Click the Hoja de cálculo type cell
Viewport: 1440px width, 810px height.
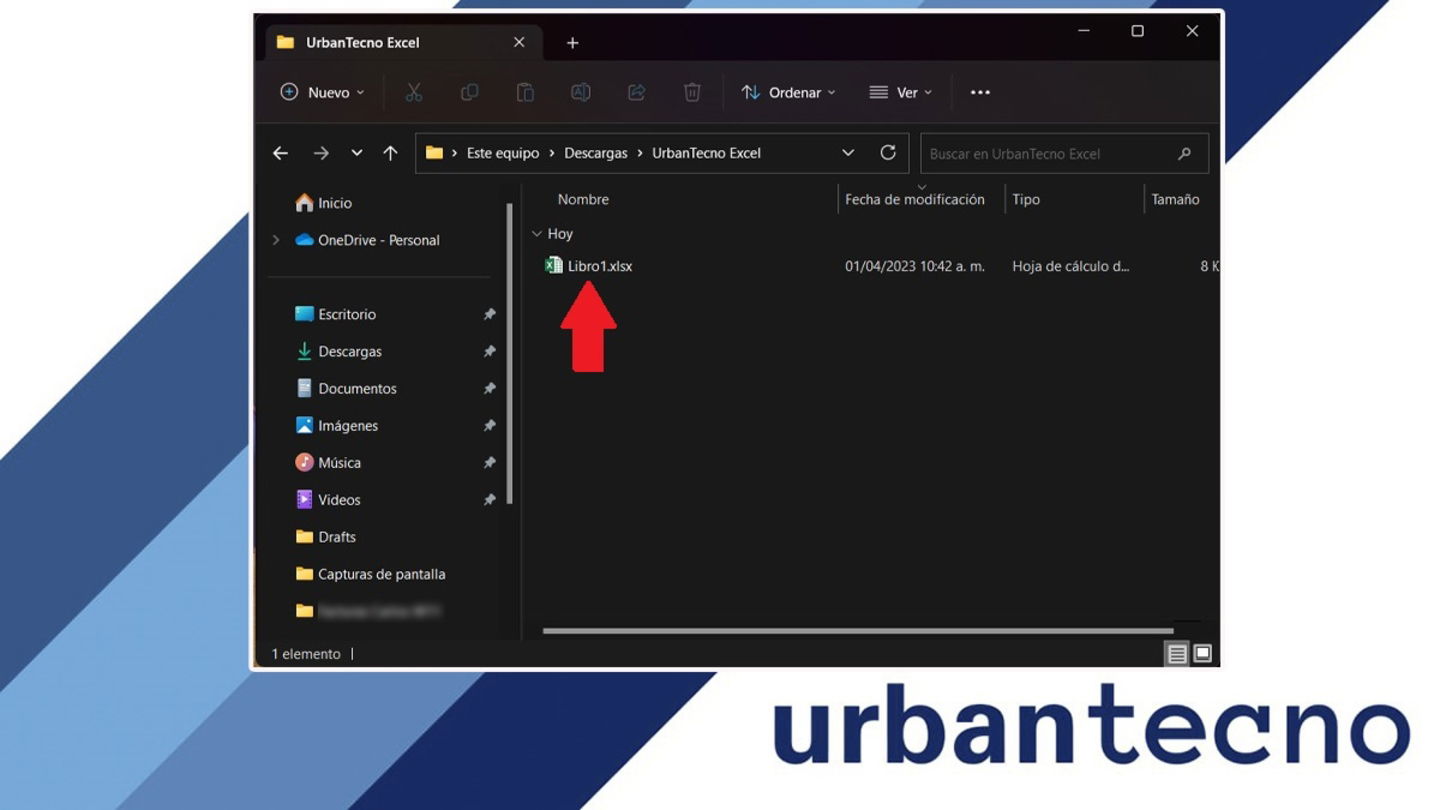coord(1070,266)
